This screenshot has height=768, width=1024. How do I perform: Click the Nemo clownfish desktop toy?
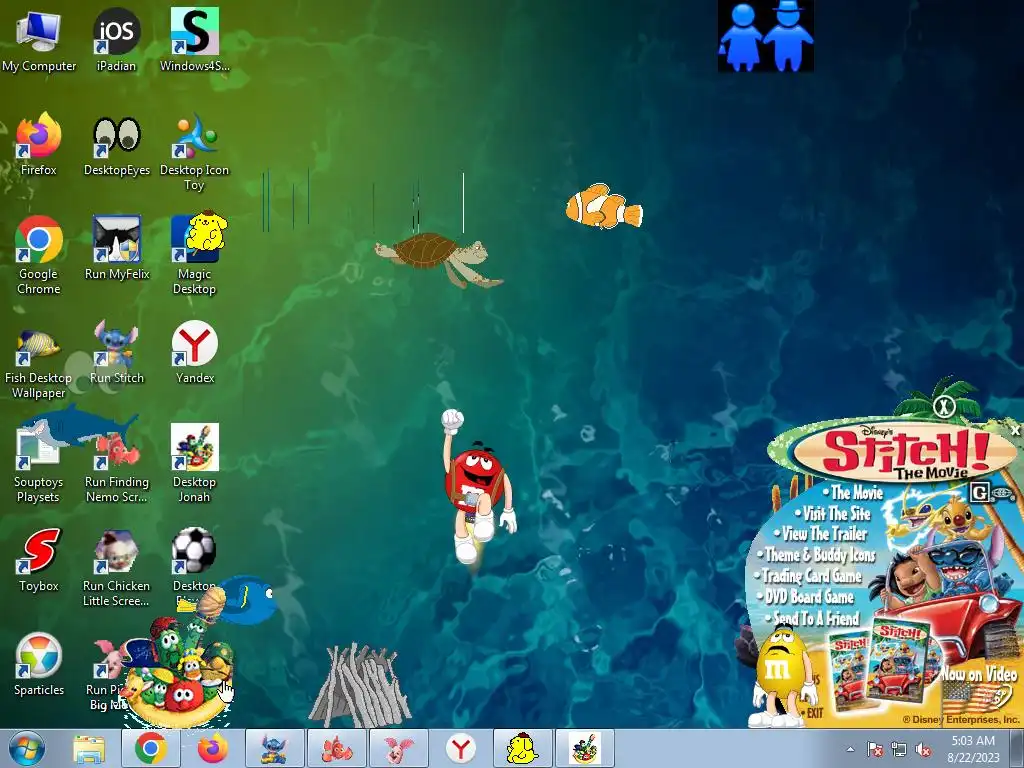604,206
